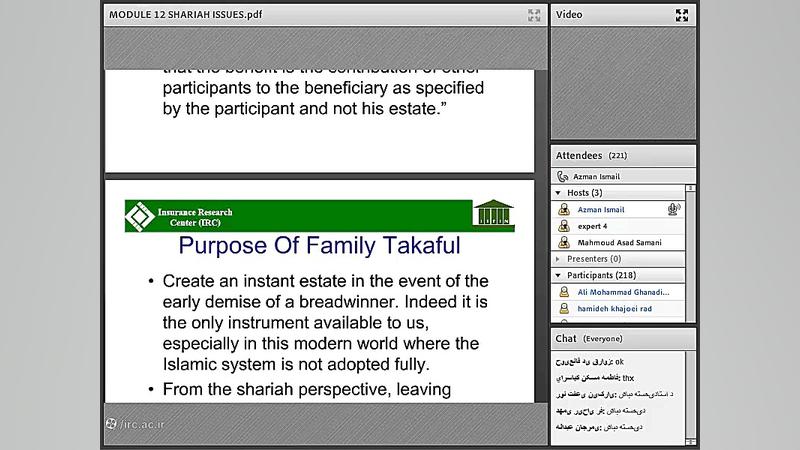Click the Chat pod scroll down arrow
The image size is (800, 450).
tap(690, 441)
